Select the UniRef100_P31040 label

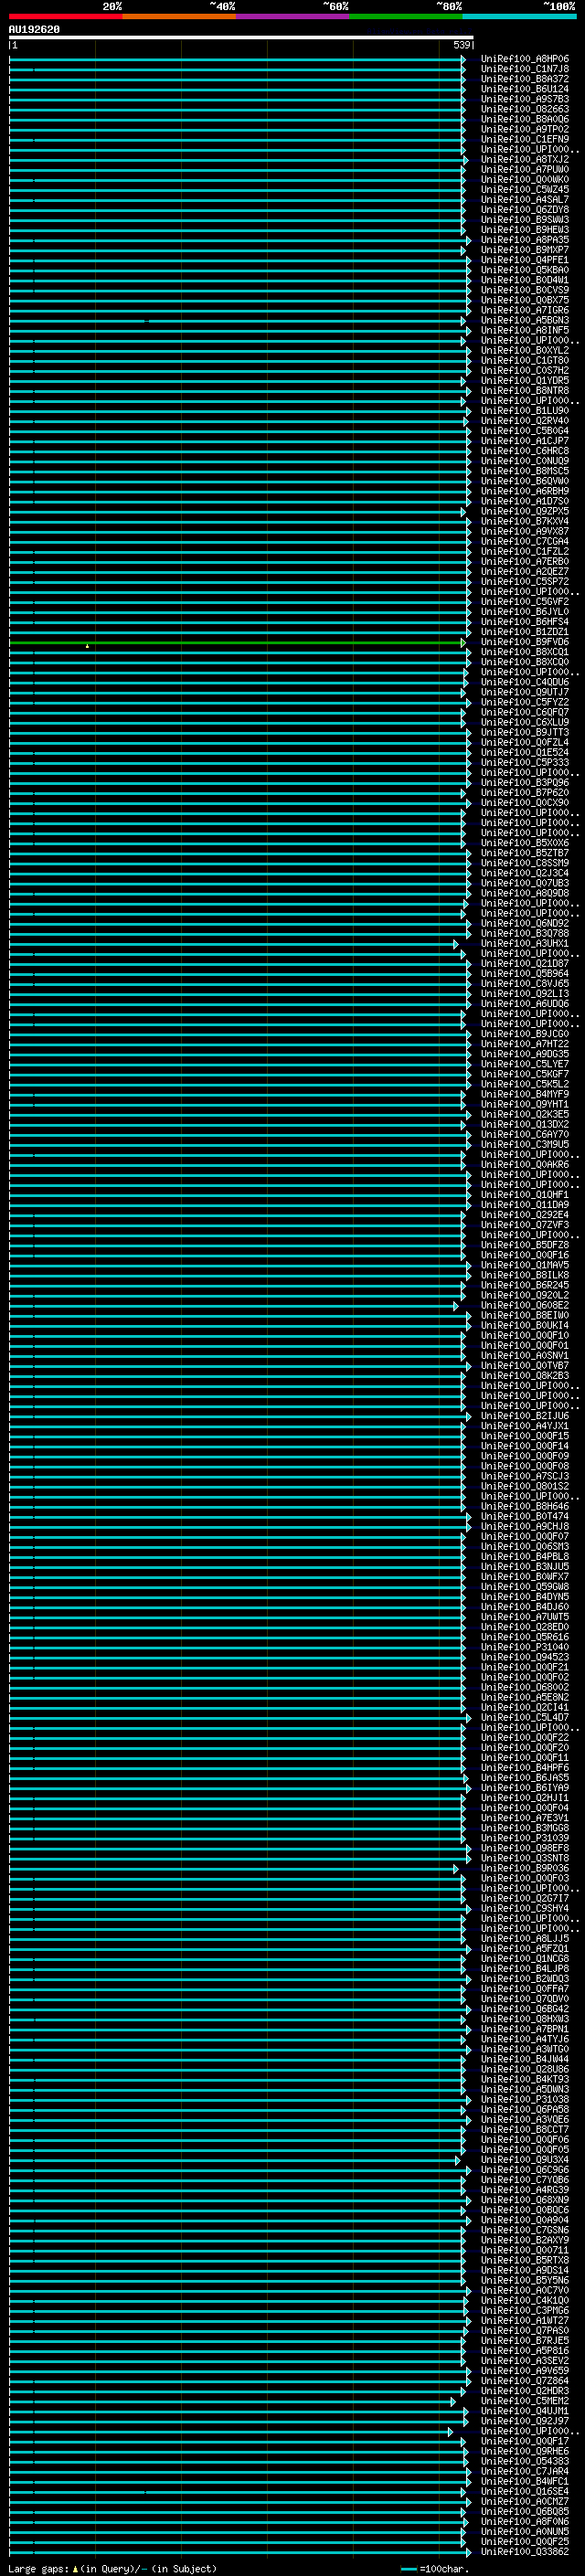click(525, 1647)
